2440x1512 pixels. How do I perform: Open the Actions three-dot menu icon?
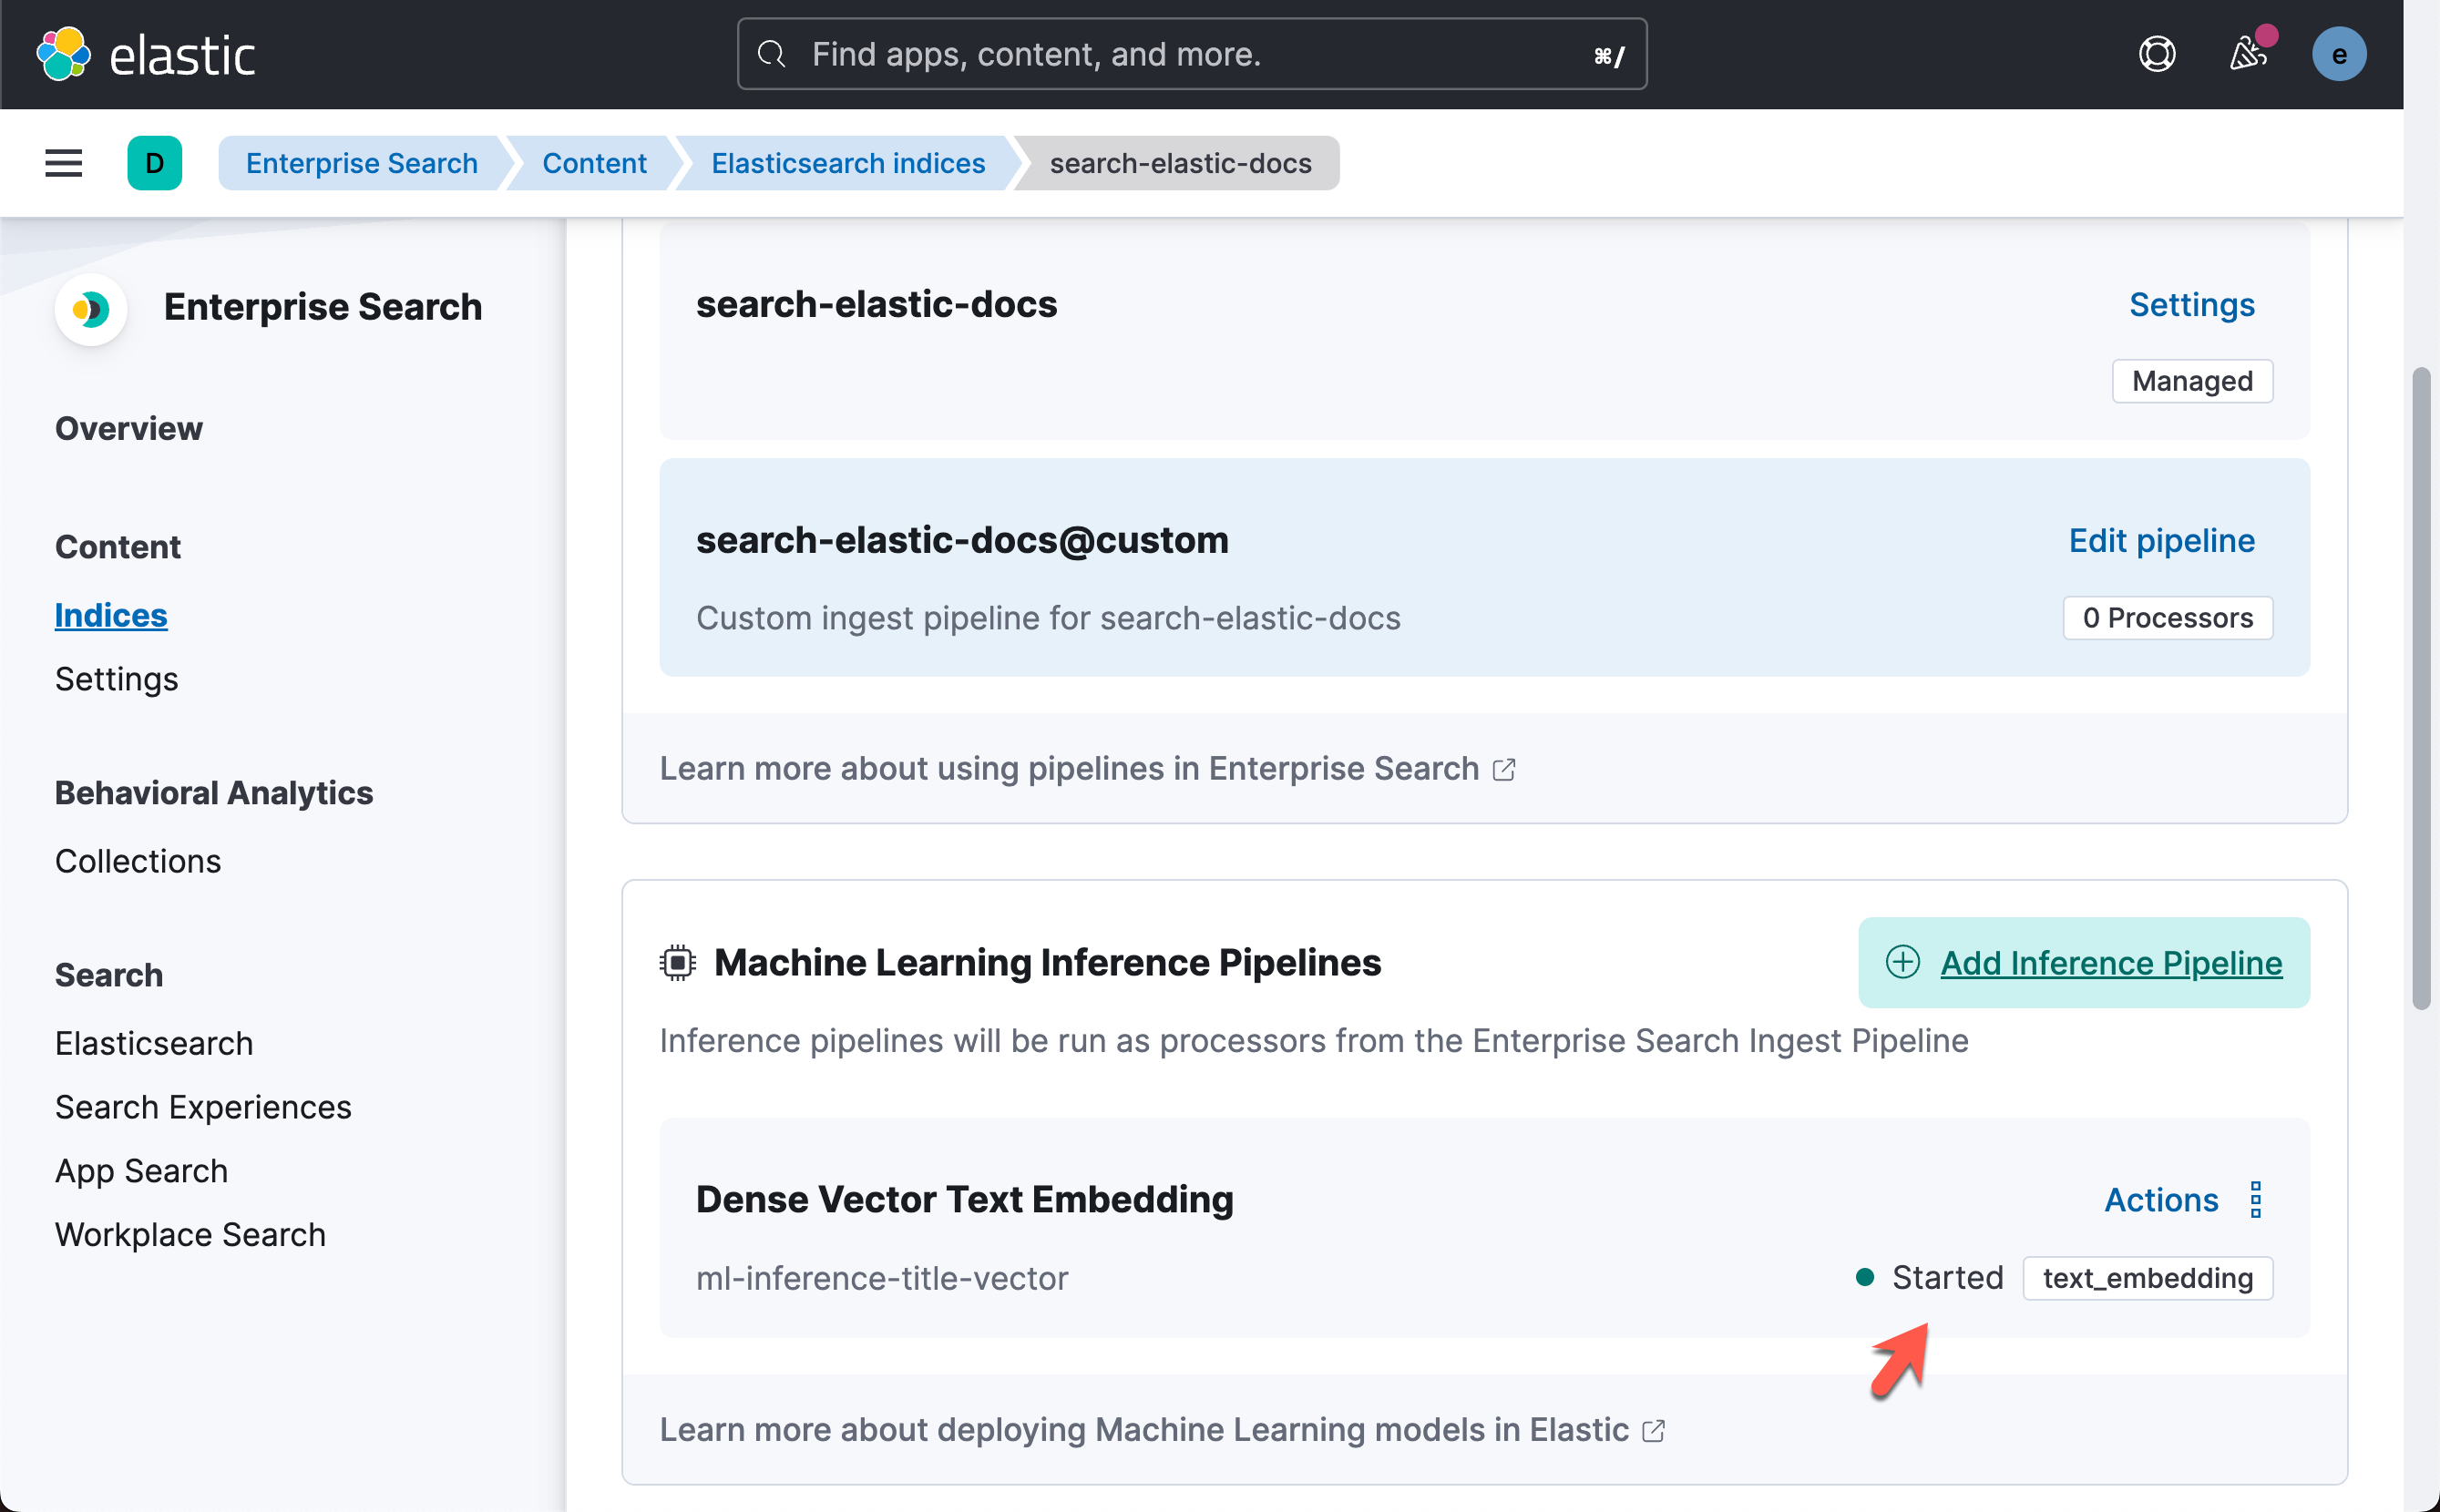(2255, 1199)
